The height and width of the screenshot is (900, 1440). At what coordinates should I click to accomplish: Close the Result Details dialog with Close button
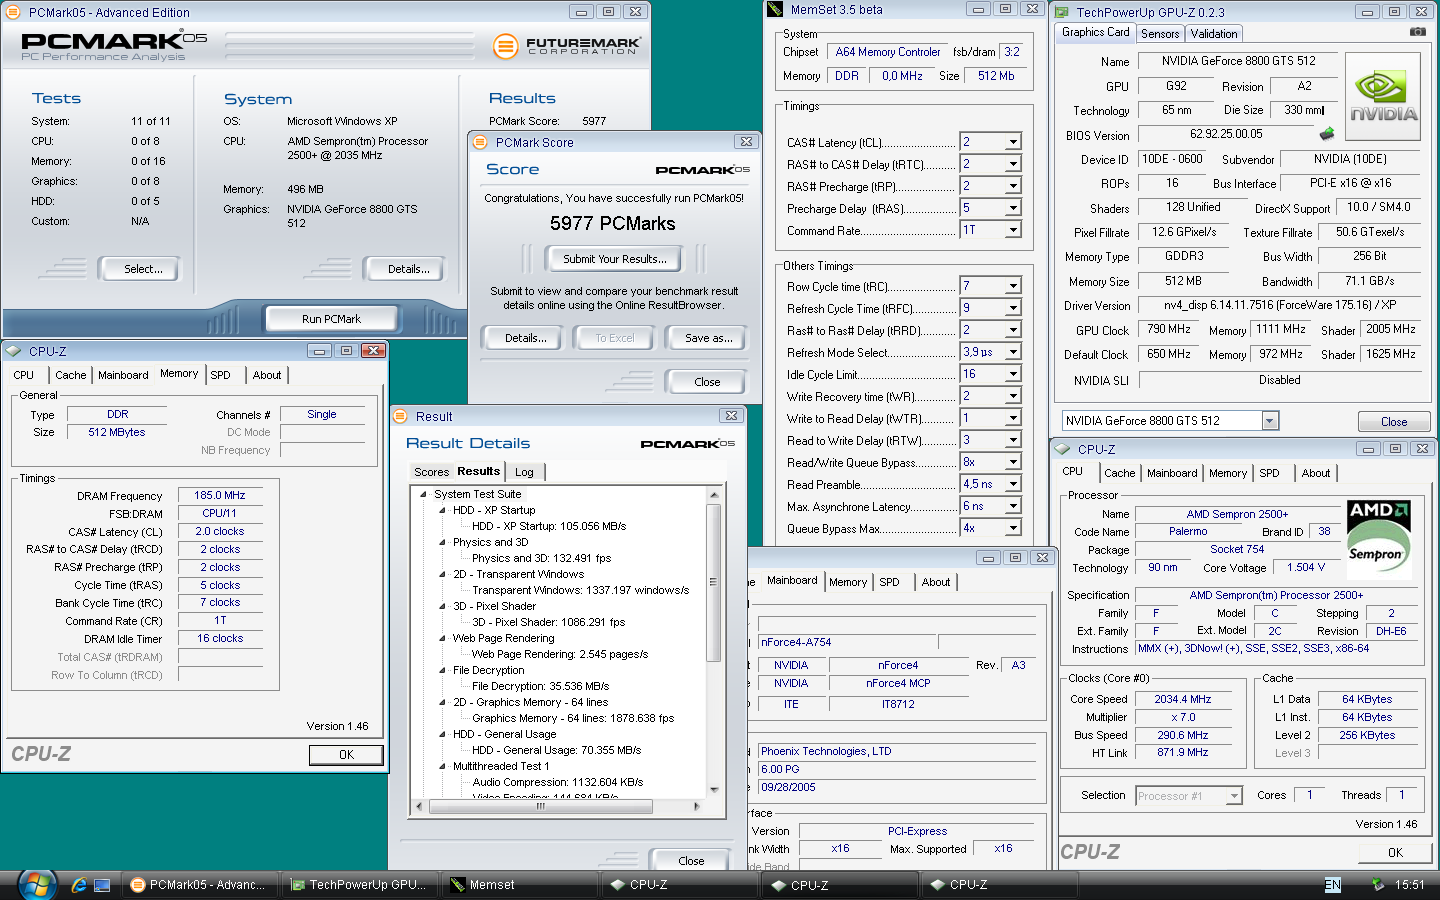691,861
